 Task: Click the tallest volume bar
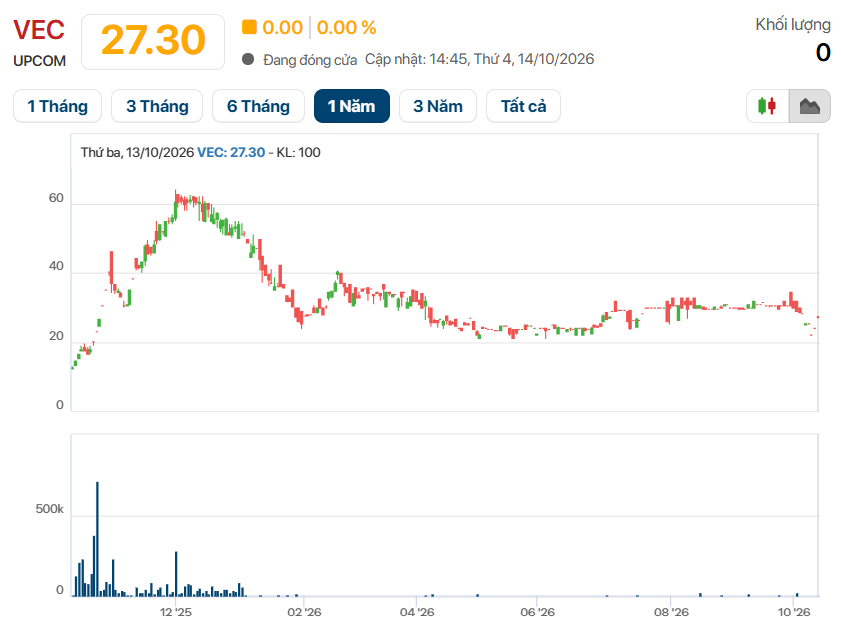(x=97, y=539)
